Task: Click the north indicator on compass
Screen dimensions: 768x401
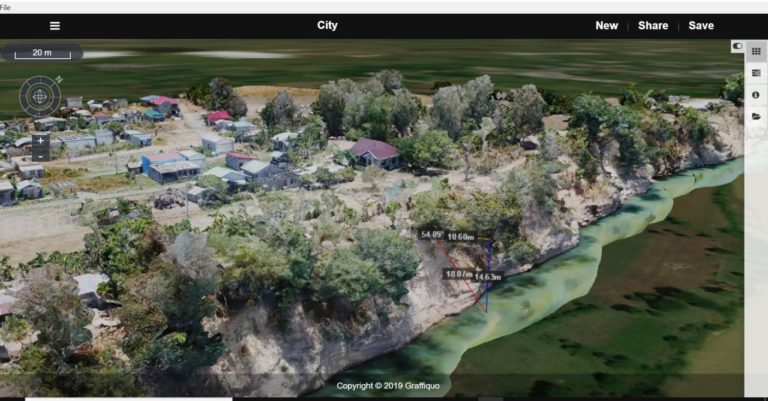Action: pos(59,78)
